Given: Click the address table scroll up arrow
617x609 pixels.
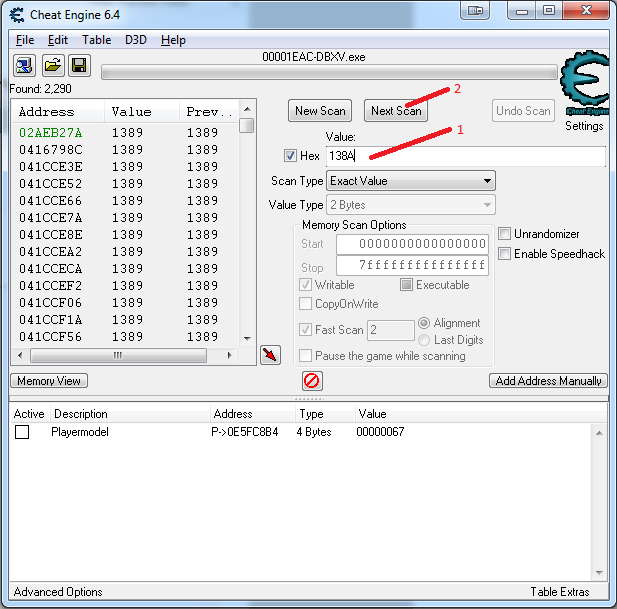Looking at the screenshot, I should 599,433.
